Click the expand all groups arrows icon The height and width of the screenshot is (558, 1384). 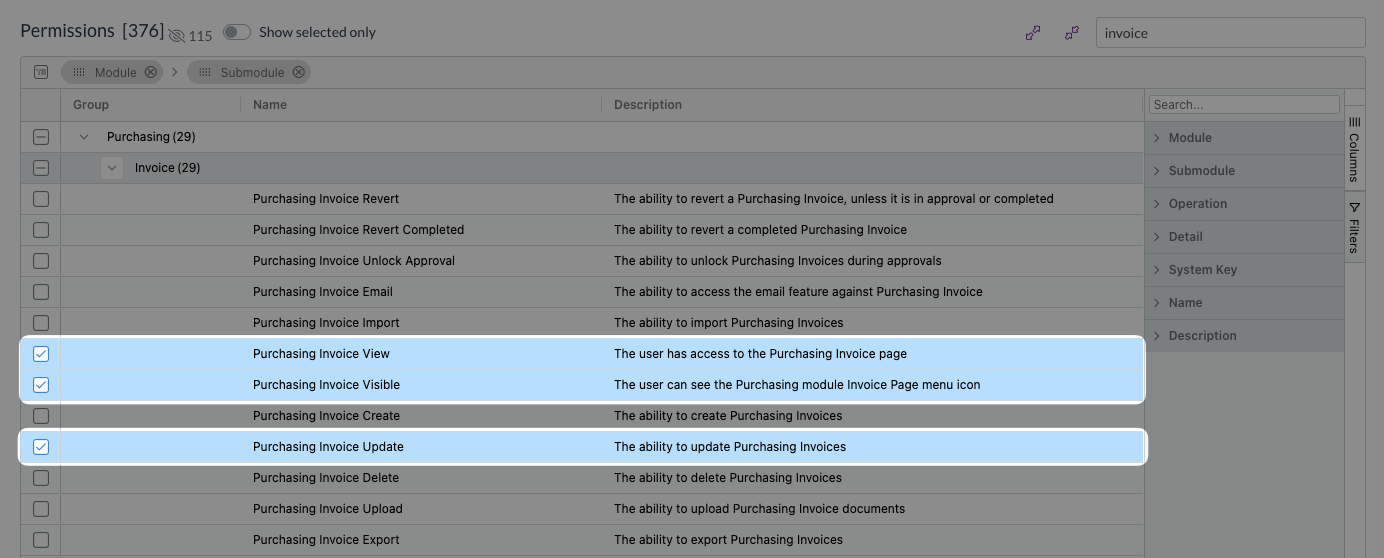point(1033,33)
